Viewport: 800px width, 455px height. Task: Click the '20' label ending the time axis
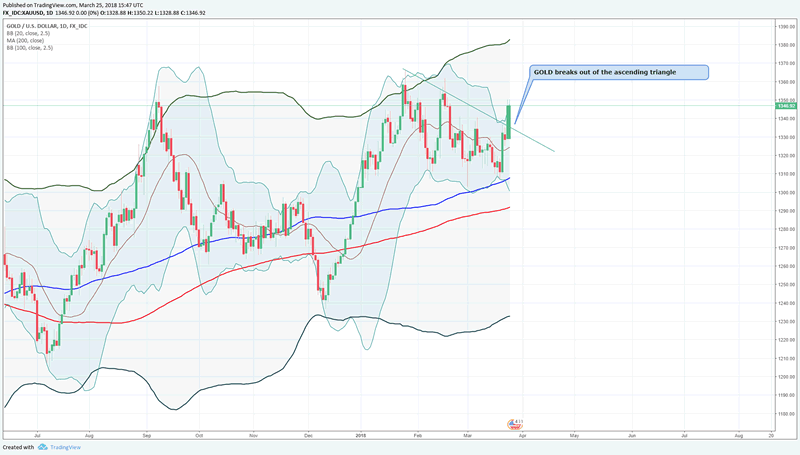pos(771,436)
